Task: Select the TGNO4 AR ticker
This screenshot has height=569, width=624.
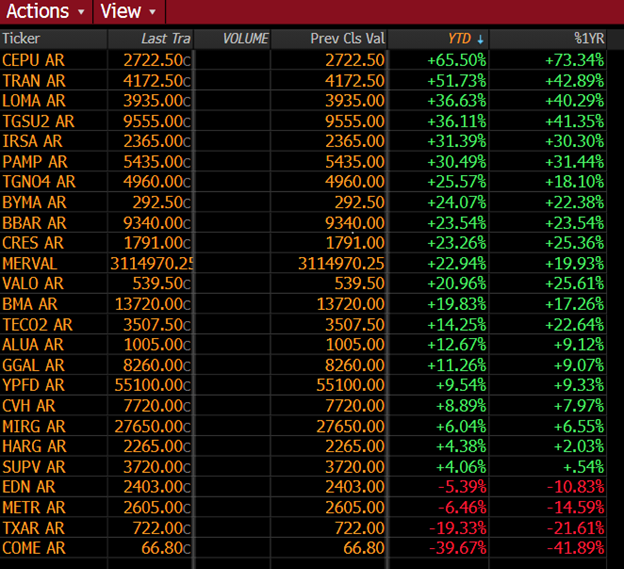Action: click(39, 182)
